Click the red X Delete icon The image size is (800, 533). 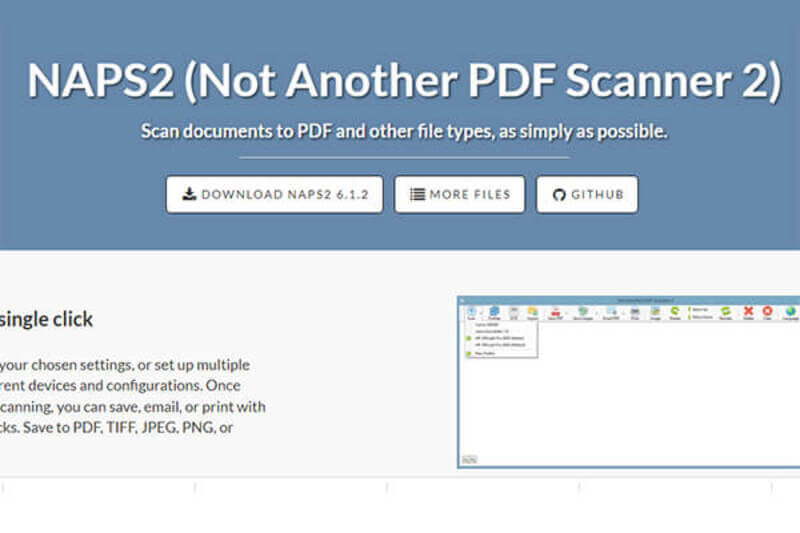(748, 313)
